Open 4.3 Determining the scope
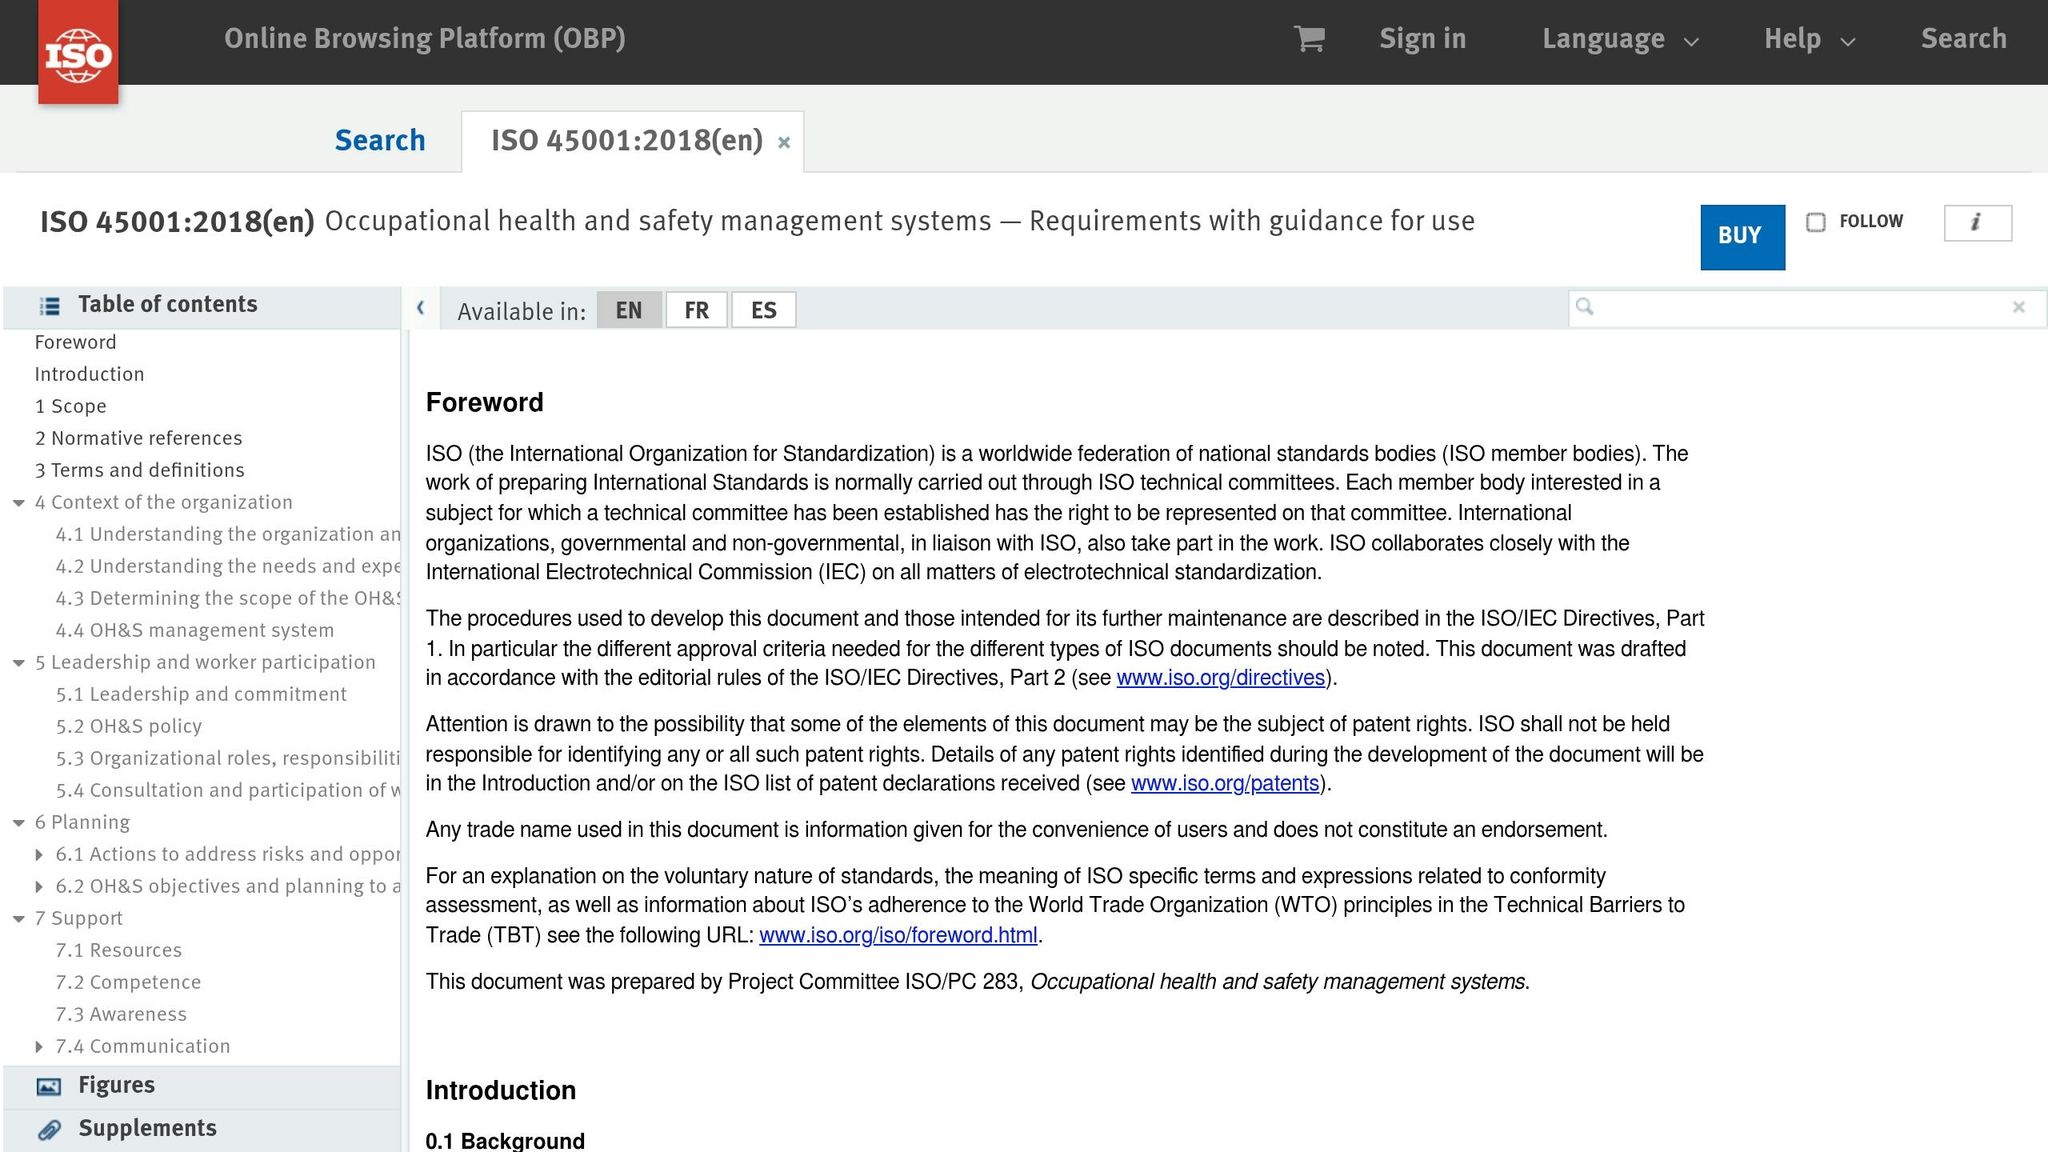Viewport: 2048px width, 1152px height. click(228, 598)
